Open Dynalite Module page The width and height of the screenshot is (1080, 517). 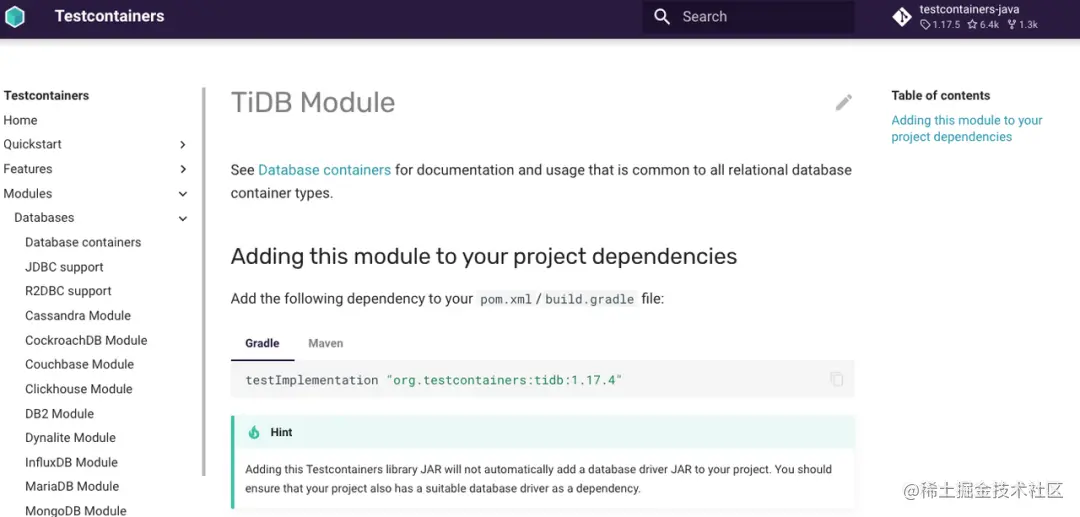(70, 438)
